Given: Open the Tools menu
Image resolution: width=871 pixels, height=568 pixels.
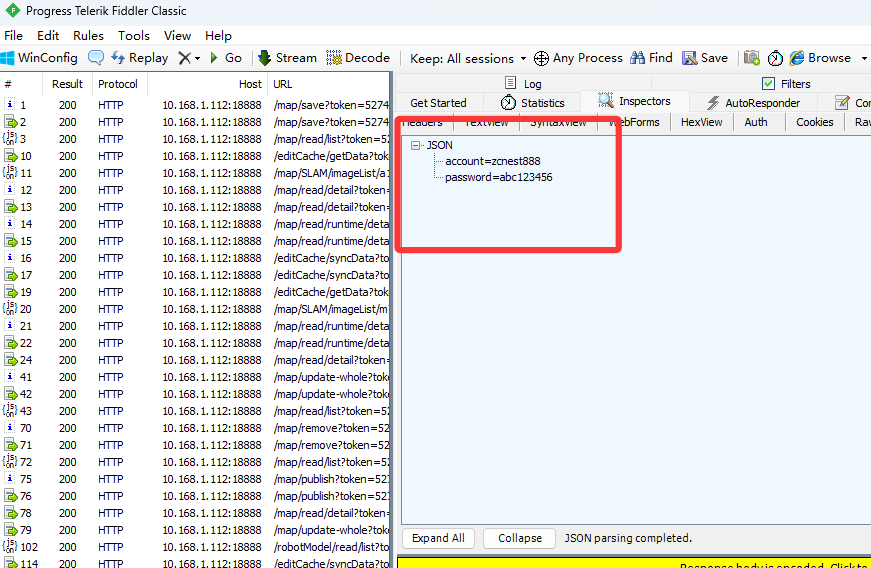Looking at the screenshot, I should click(x=134, y=36).
